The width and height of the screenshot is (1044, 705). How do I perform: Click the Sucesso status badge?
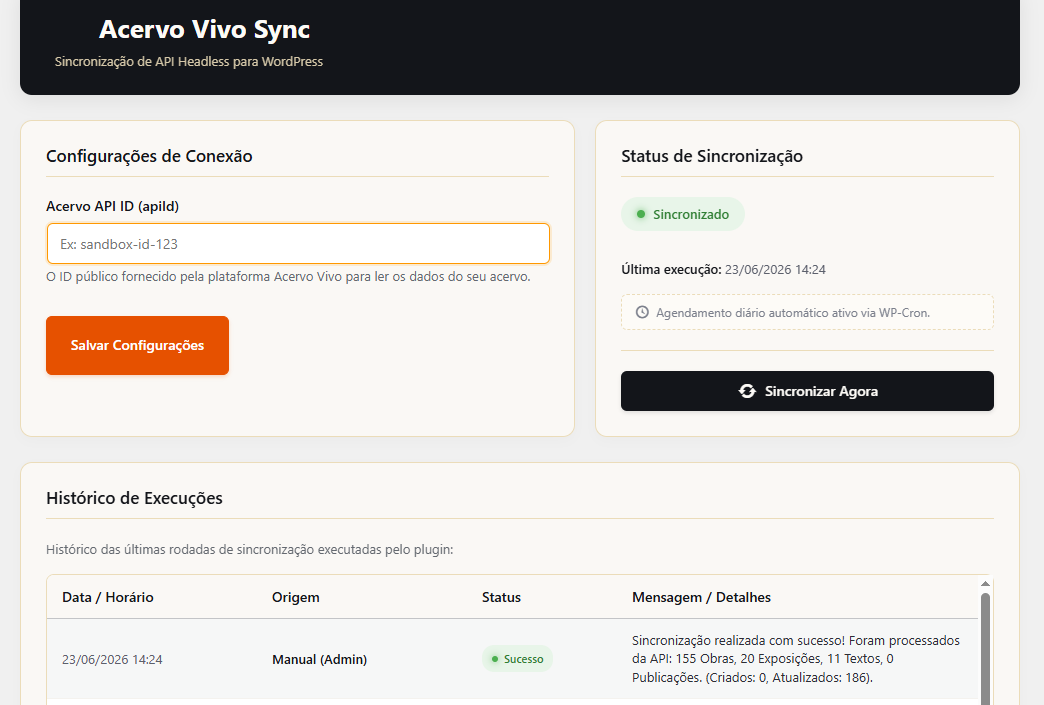517,658
